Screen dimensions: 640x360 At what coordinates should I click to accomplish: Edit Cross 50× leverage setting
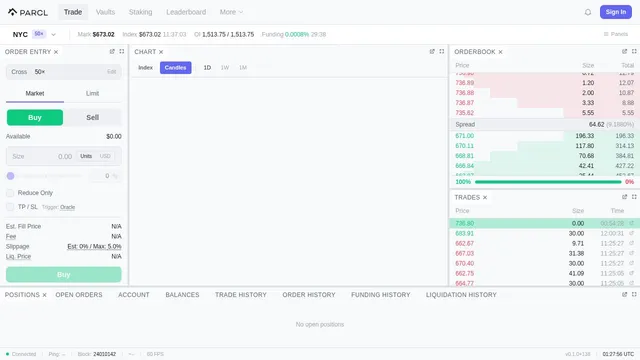(111, 72)
